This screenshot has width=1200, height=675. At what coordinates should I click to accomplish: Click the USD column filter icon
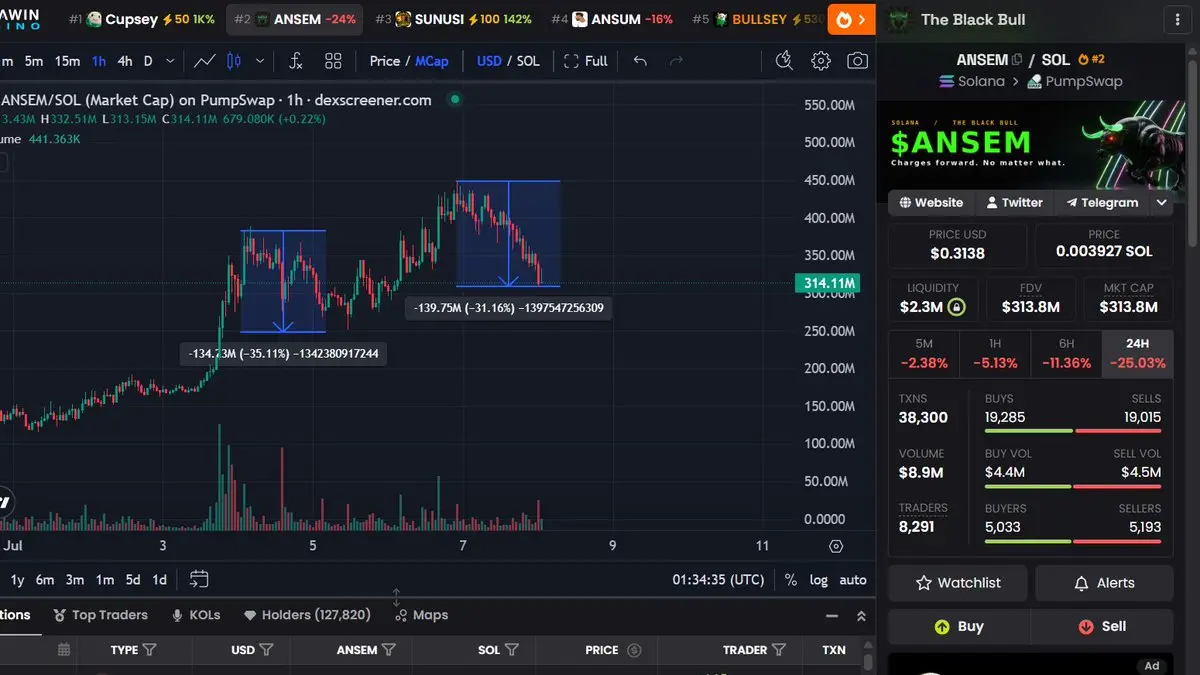tap(266, 650)
